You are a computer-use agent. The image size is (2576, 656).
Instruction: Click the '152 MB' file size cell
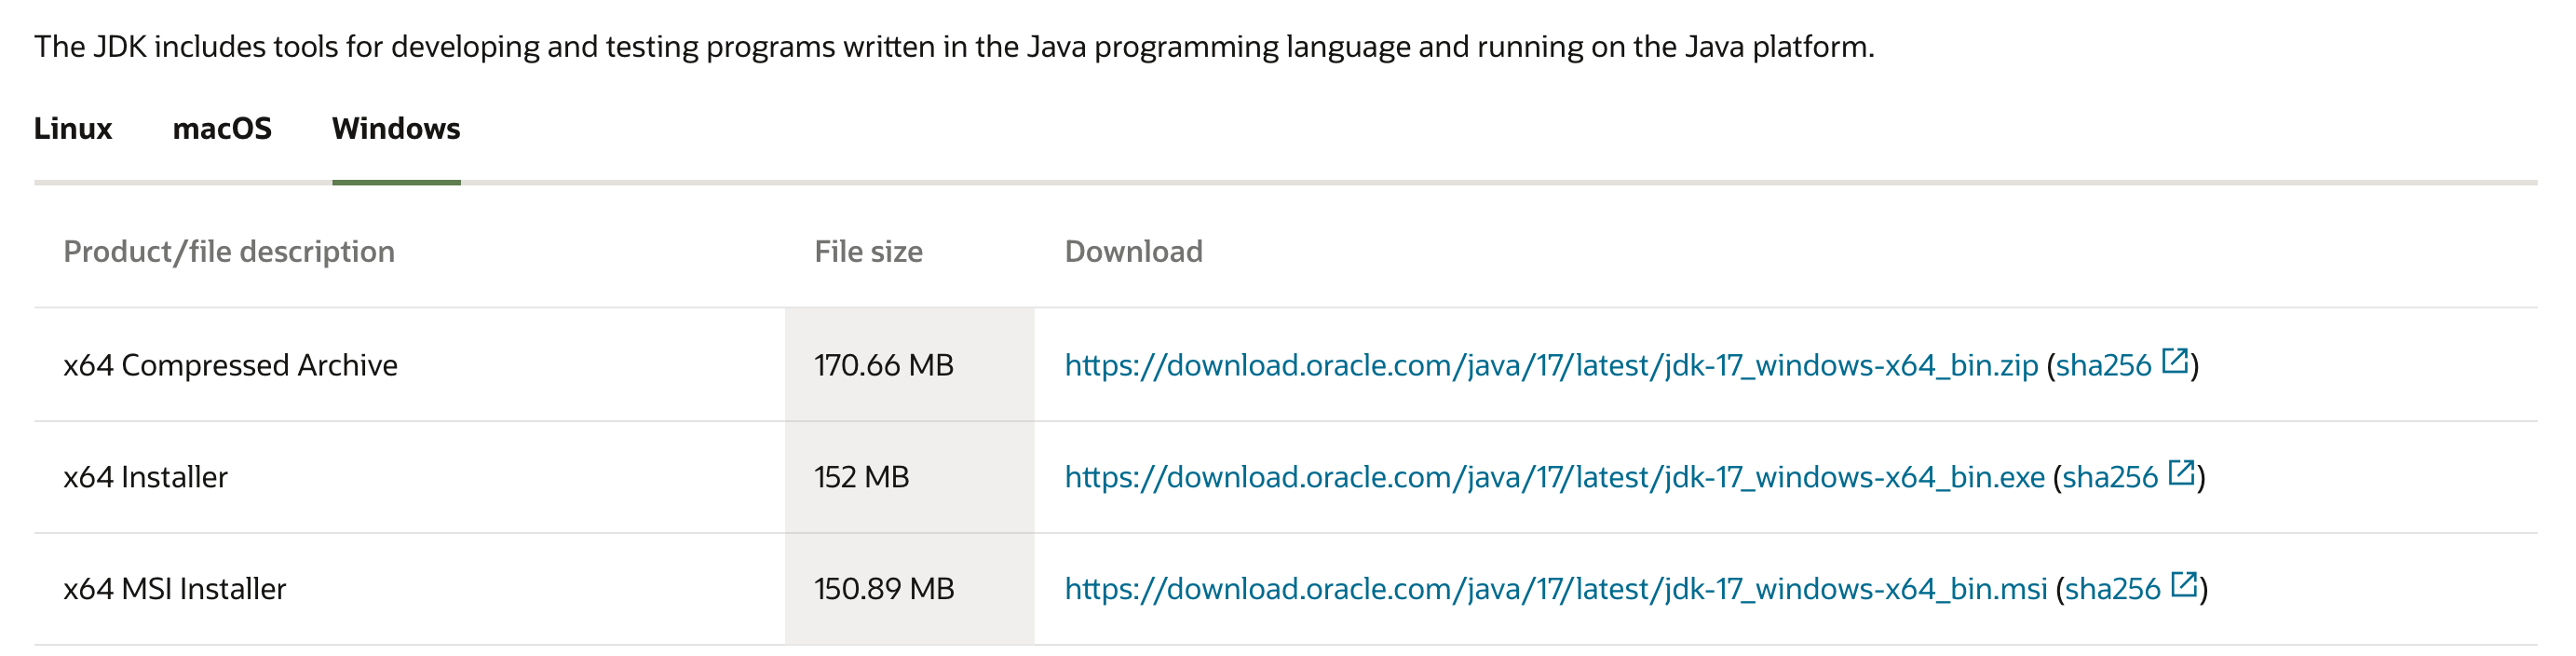909,477
